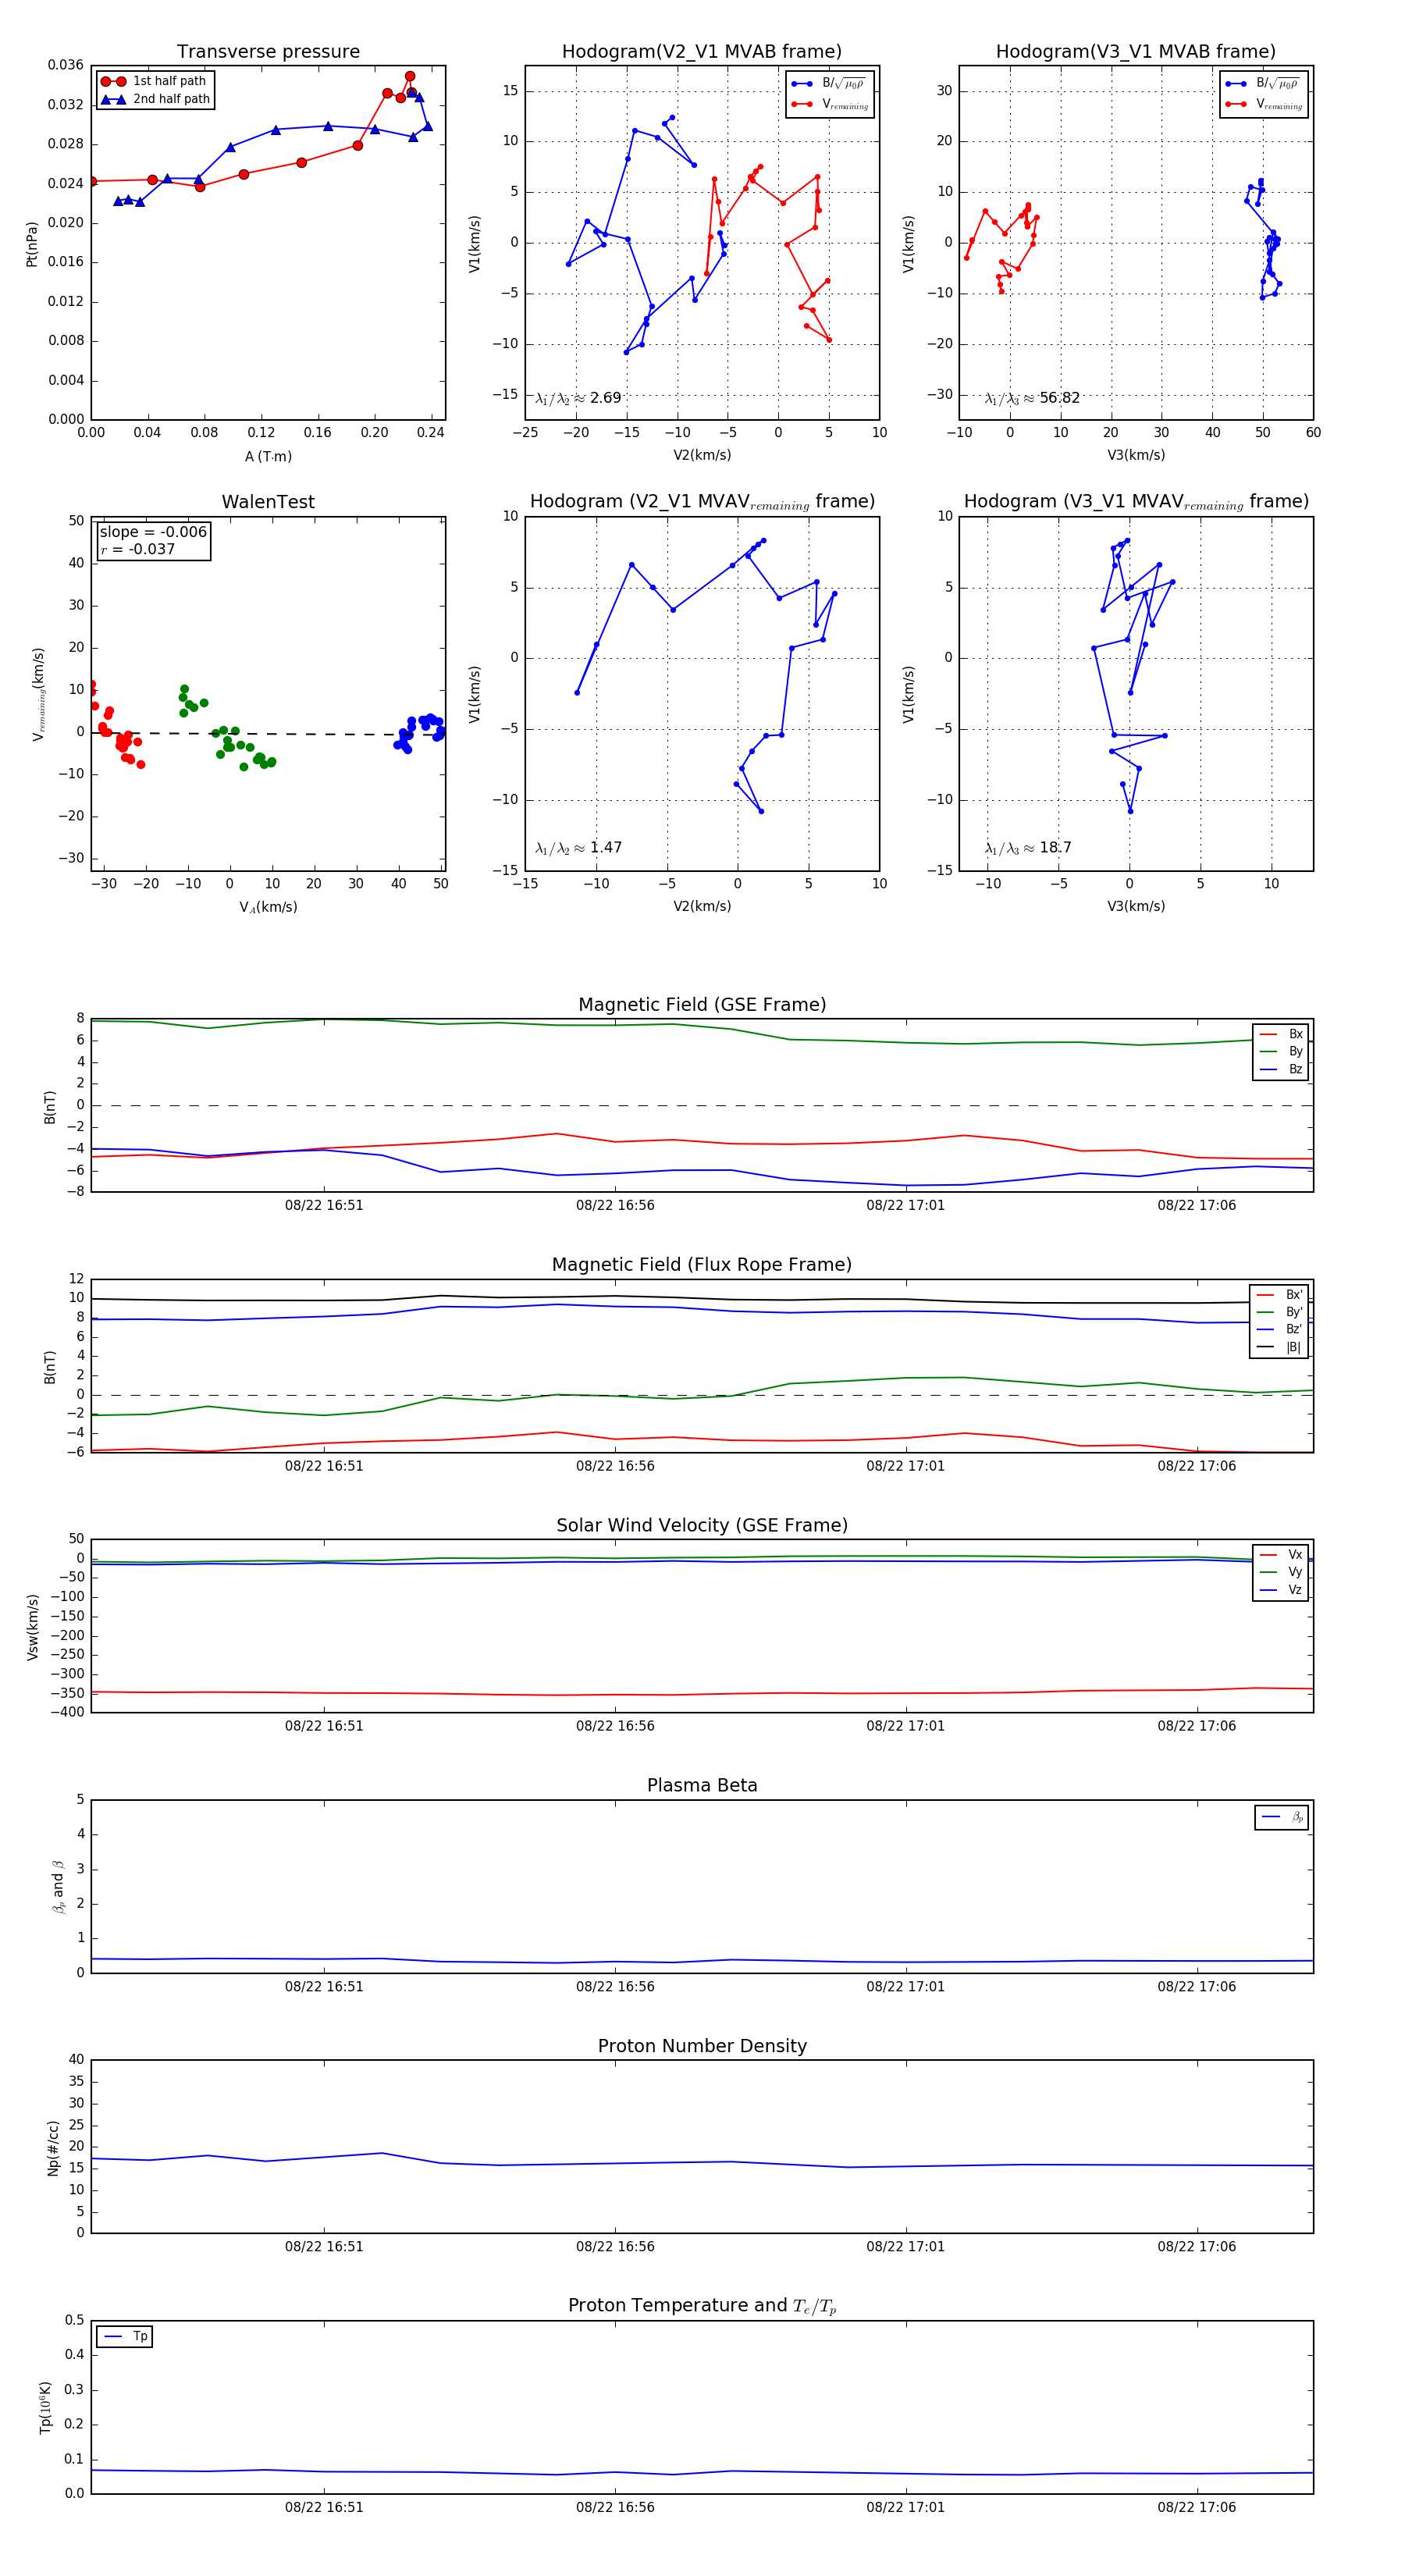
Task: Click the "Magnetic Field (GSE Frame)" title
Action: [702, 1005]
